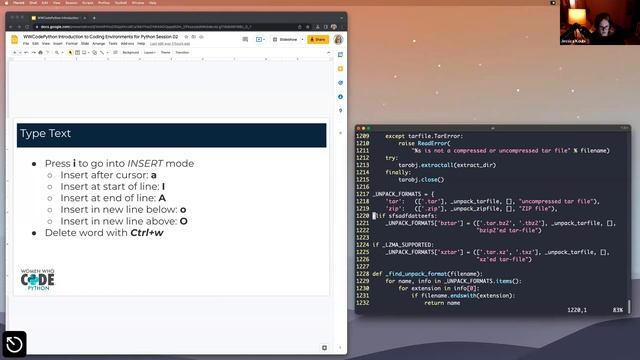Click the Background toolbar button
Image resolution: width=640 pixels, height=360 pixels.
[x=131, y=53]
